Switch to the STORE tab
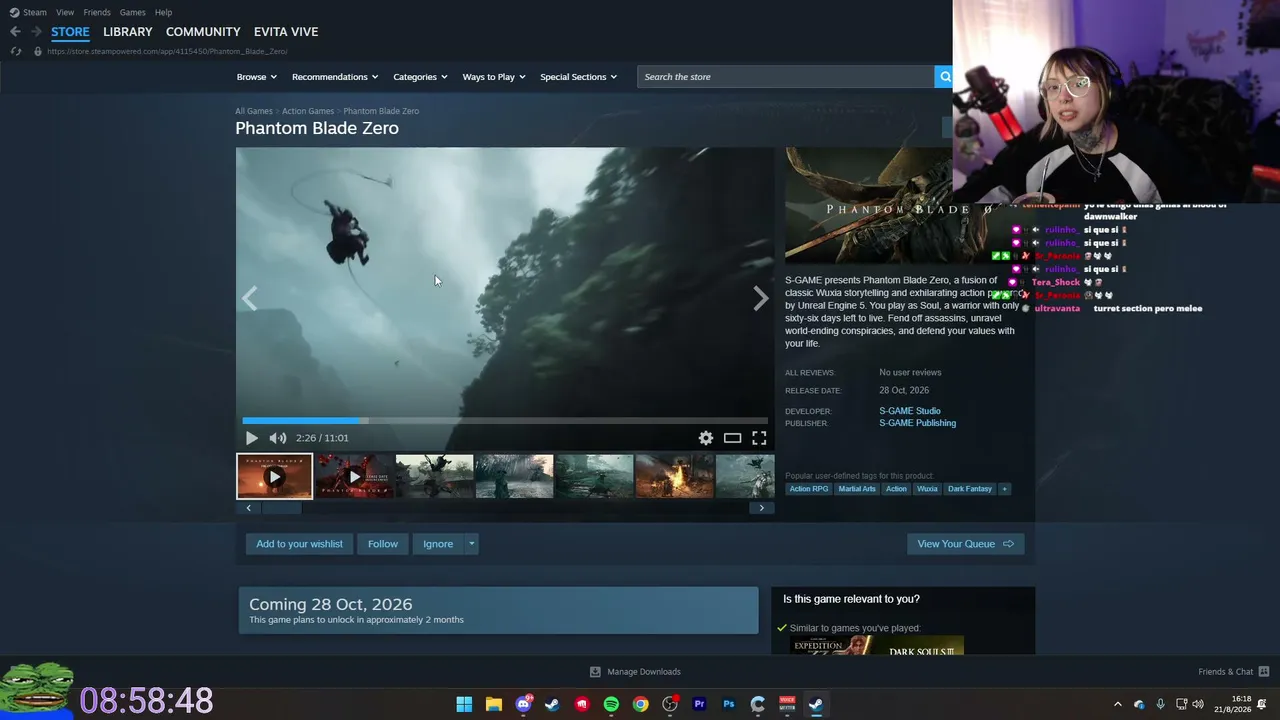This screenshot has width=1280, height=720. tap(70, 32)
